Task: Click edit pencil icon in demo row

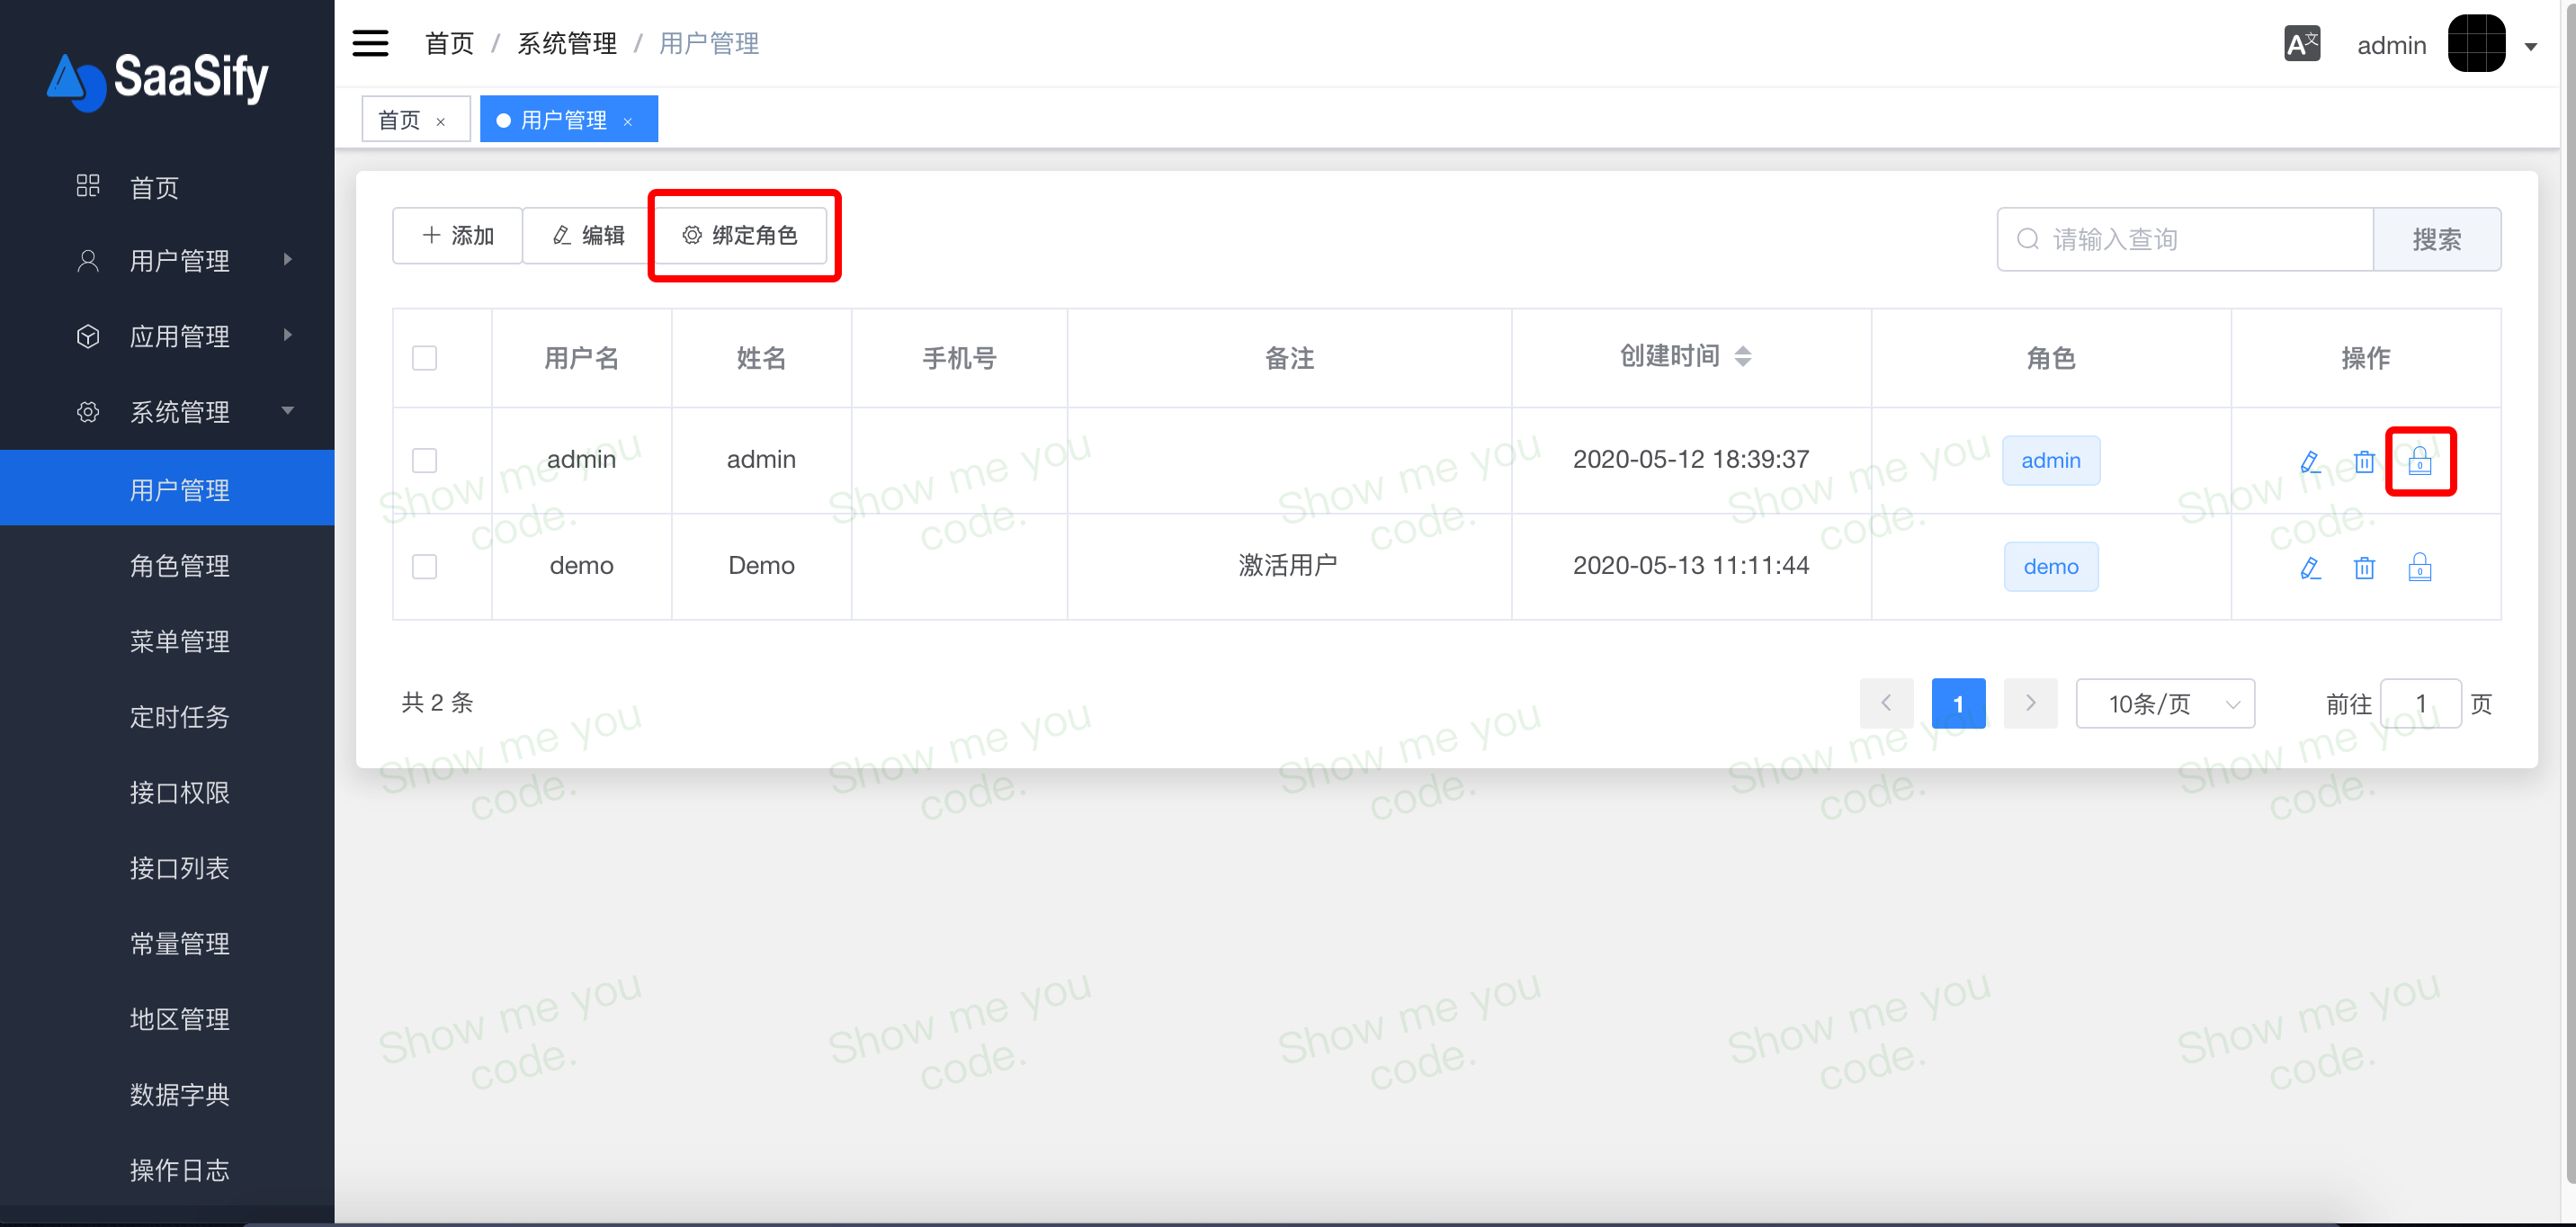Action: click(x=2309, y=567)
